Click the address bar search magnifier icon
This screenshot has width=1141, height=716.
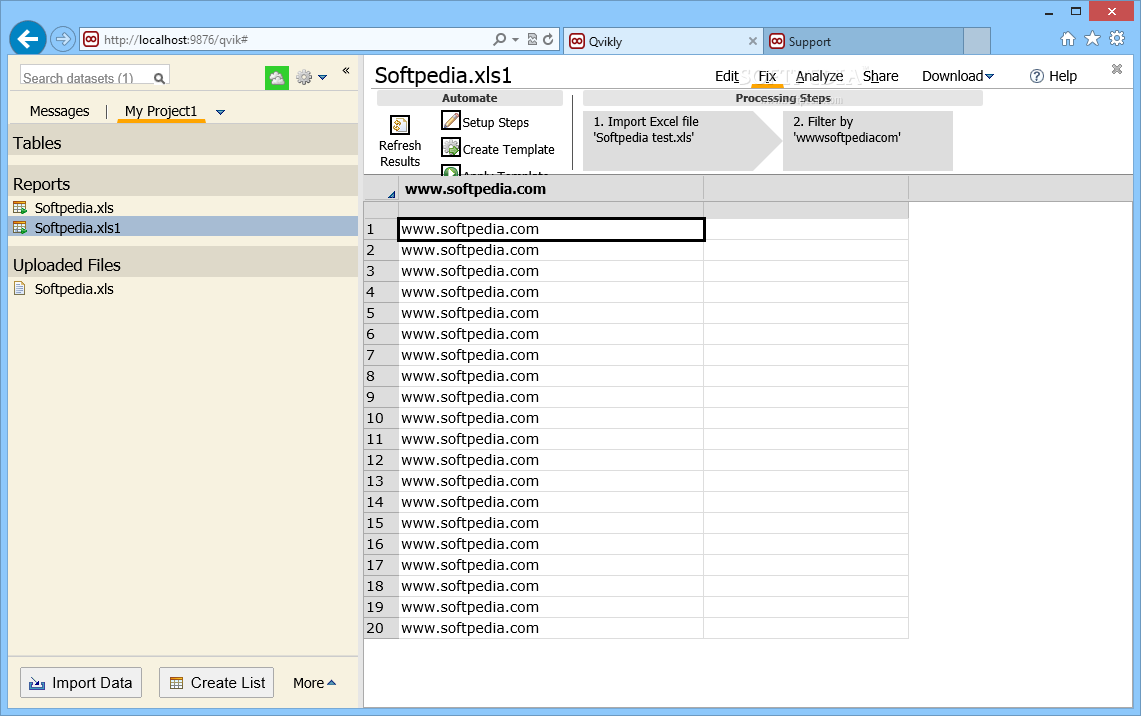pos(499,39)
